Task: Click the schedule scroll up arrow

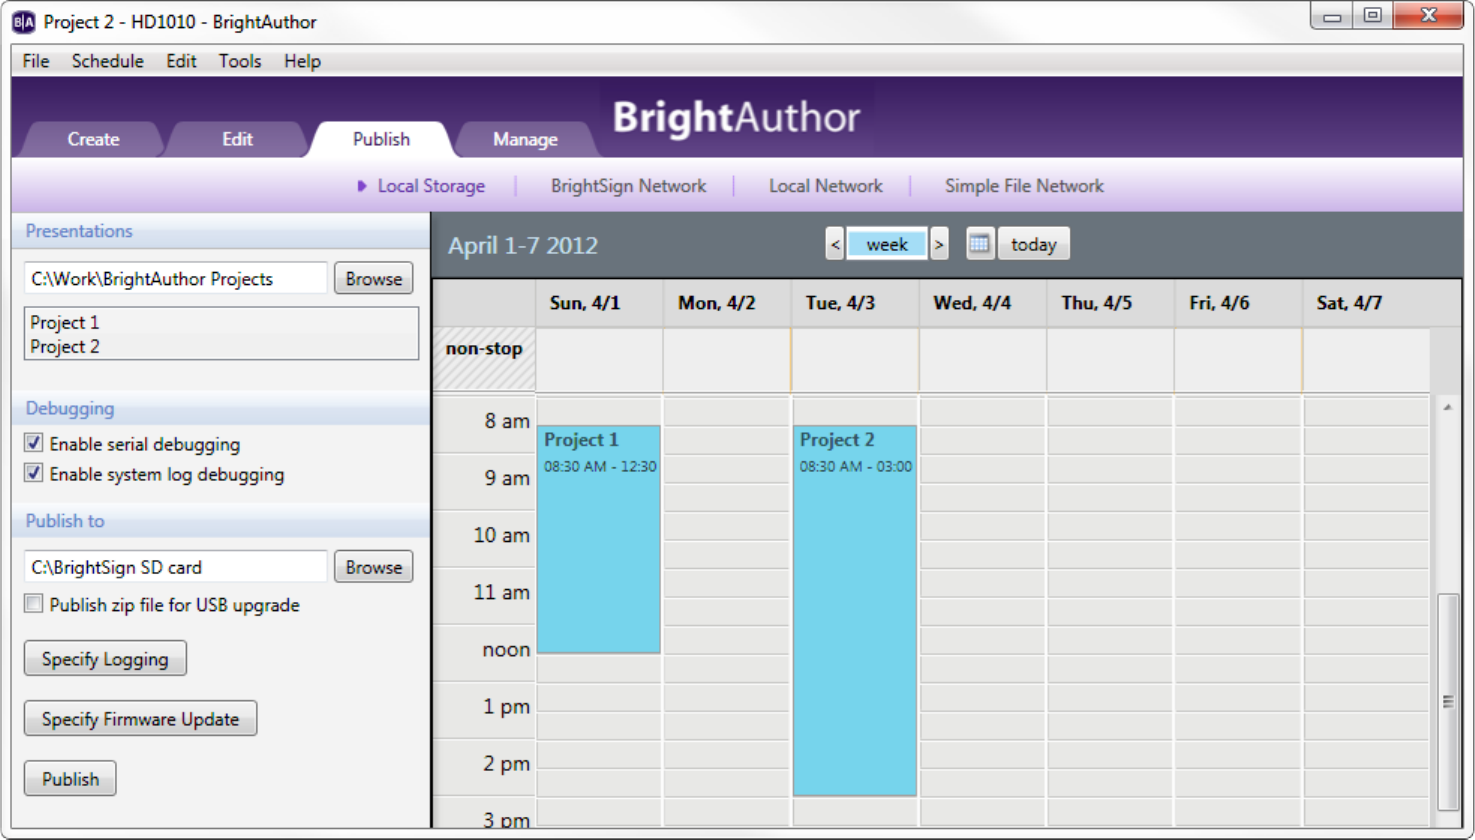Action: pyautogui.click(x=1447, y=408)
